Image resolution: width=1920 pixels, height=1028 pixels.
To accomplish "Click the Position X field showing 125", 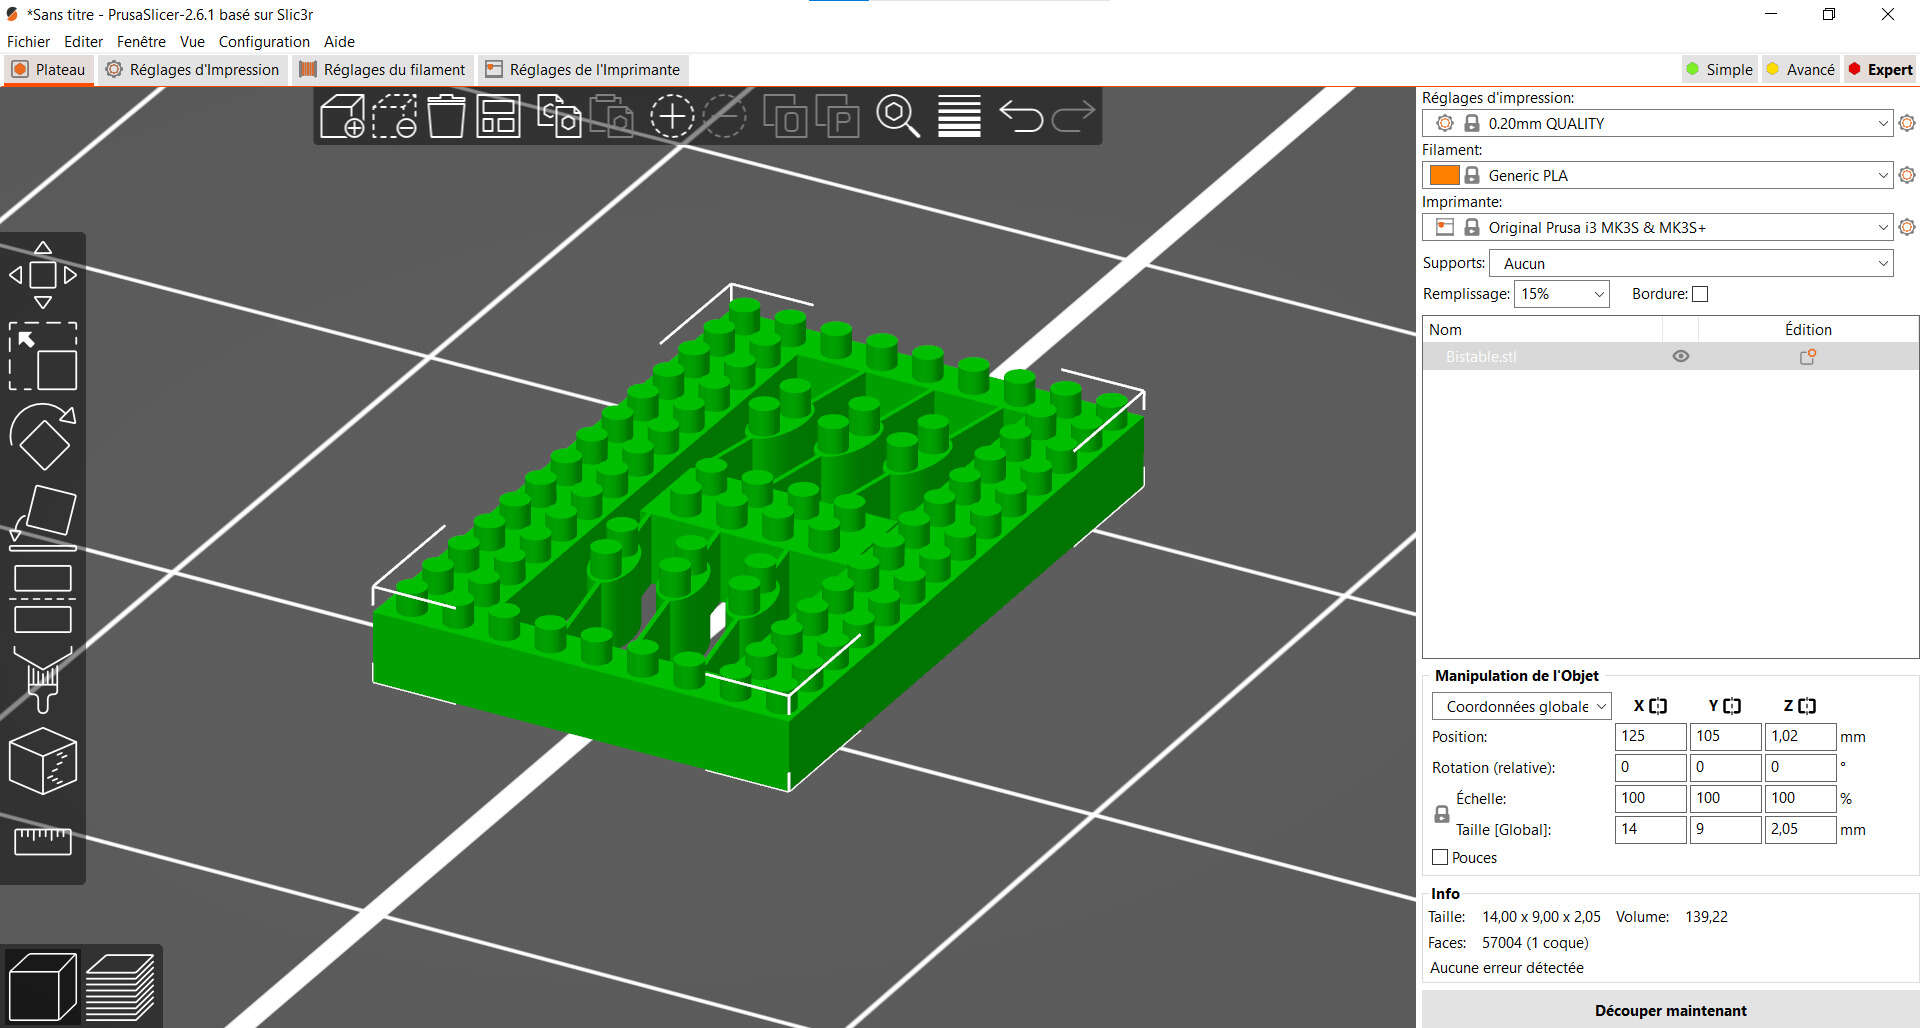I will (x=1650, y=736).
